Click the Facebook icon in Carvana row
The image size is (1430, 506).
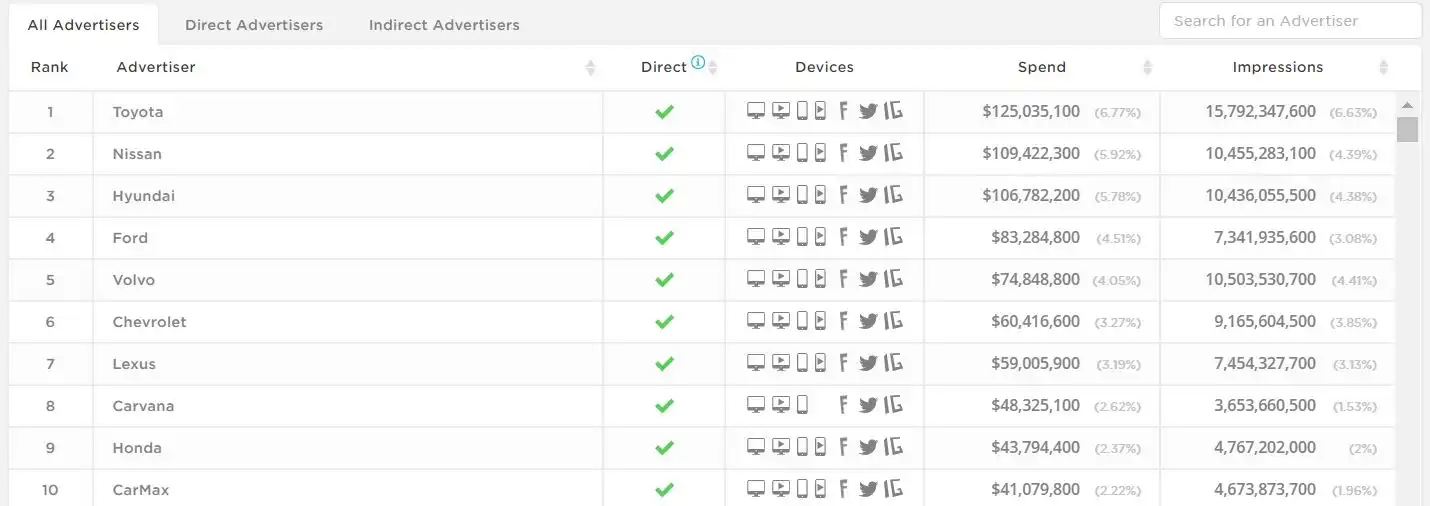(x=843, y=405)
